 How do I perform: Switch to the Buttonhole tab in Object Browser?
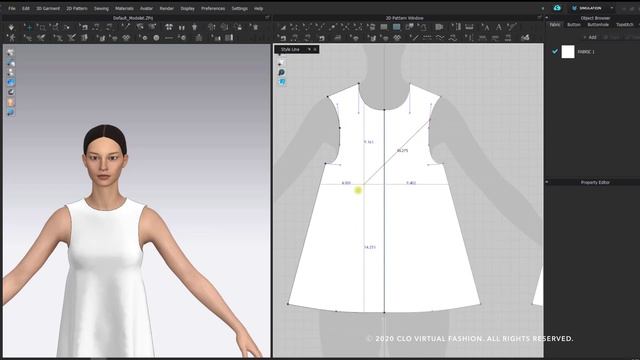pyautogui.click(x=598, y=24)
